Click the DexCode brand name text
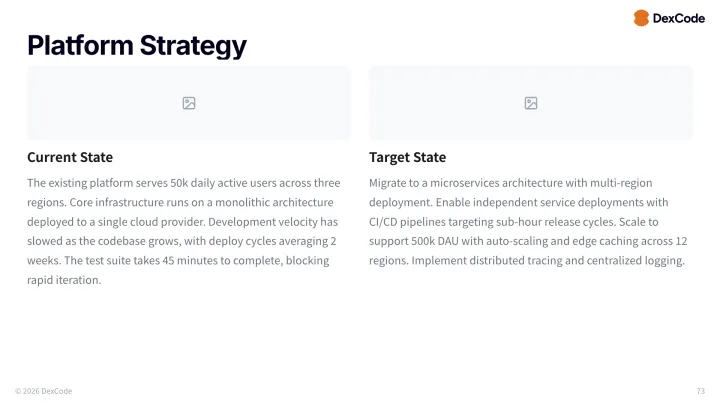 tap(678, 18)
